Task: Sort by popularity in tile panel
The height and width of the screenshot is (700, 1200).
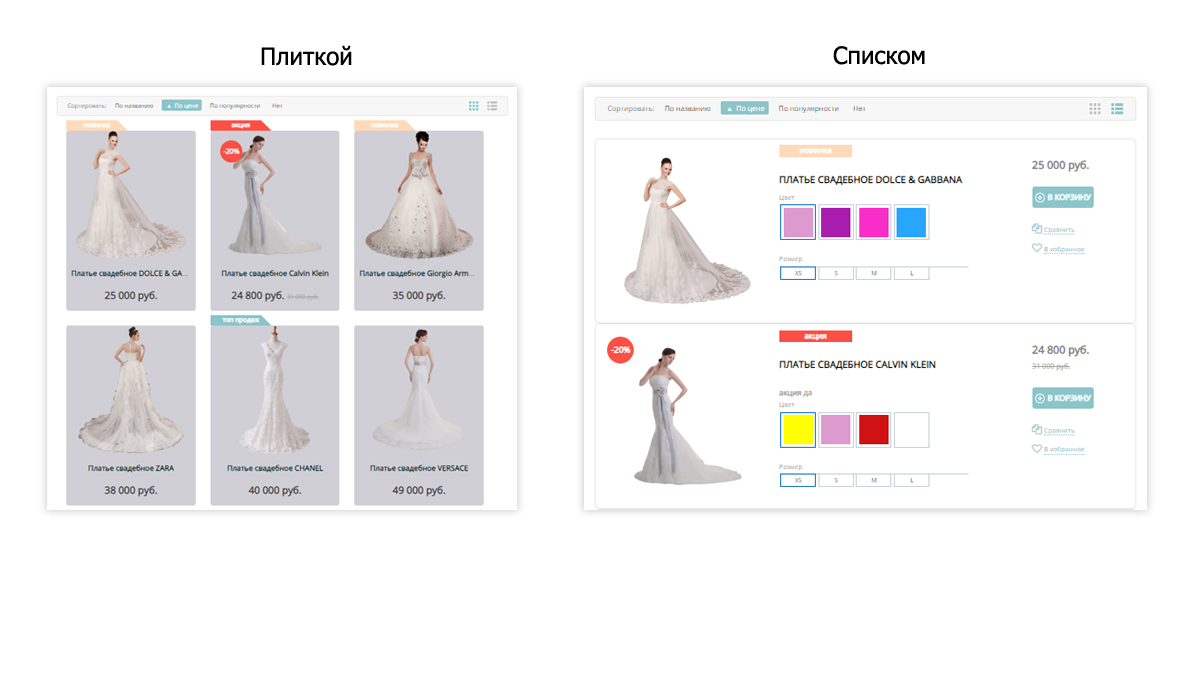Action: [235, 105]
